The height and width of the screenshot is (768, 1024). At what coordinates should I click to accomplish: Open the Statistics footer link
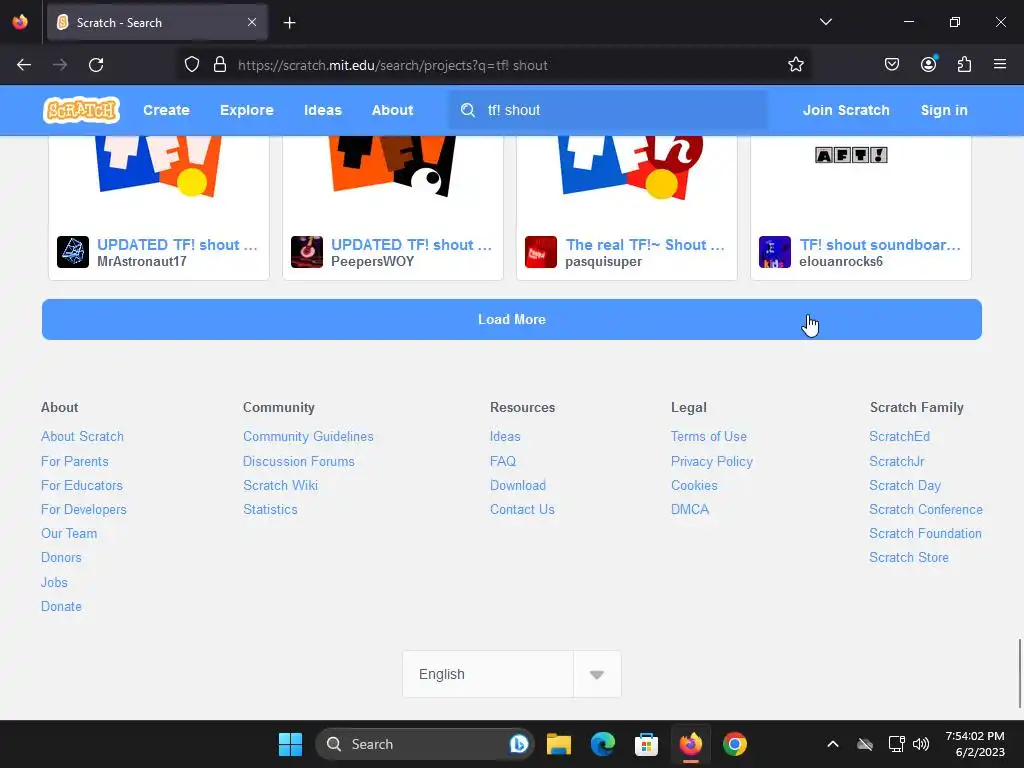(x=270, y=509)
